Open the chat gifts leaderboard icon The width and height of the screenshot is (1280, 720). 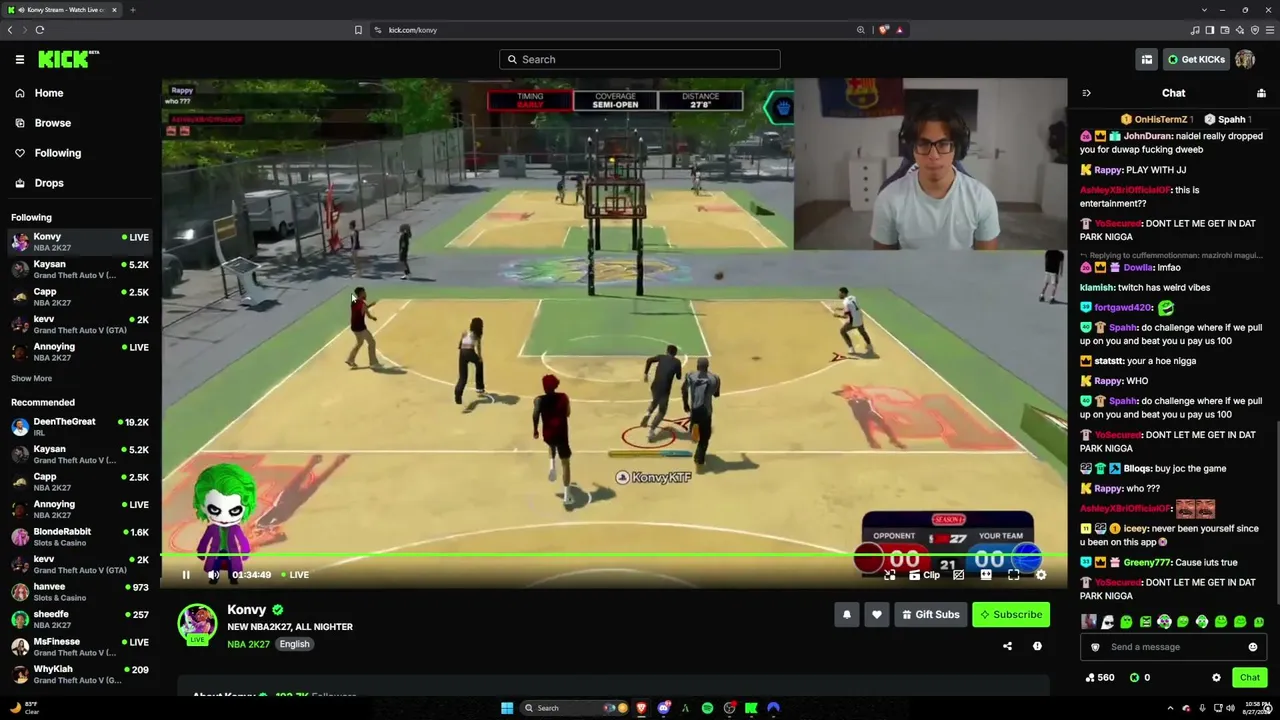click(x=1261, y=93)
